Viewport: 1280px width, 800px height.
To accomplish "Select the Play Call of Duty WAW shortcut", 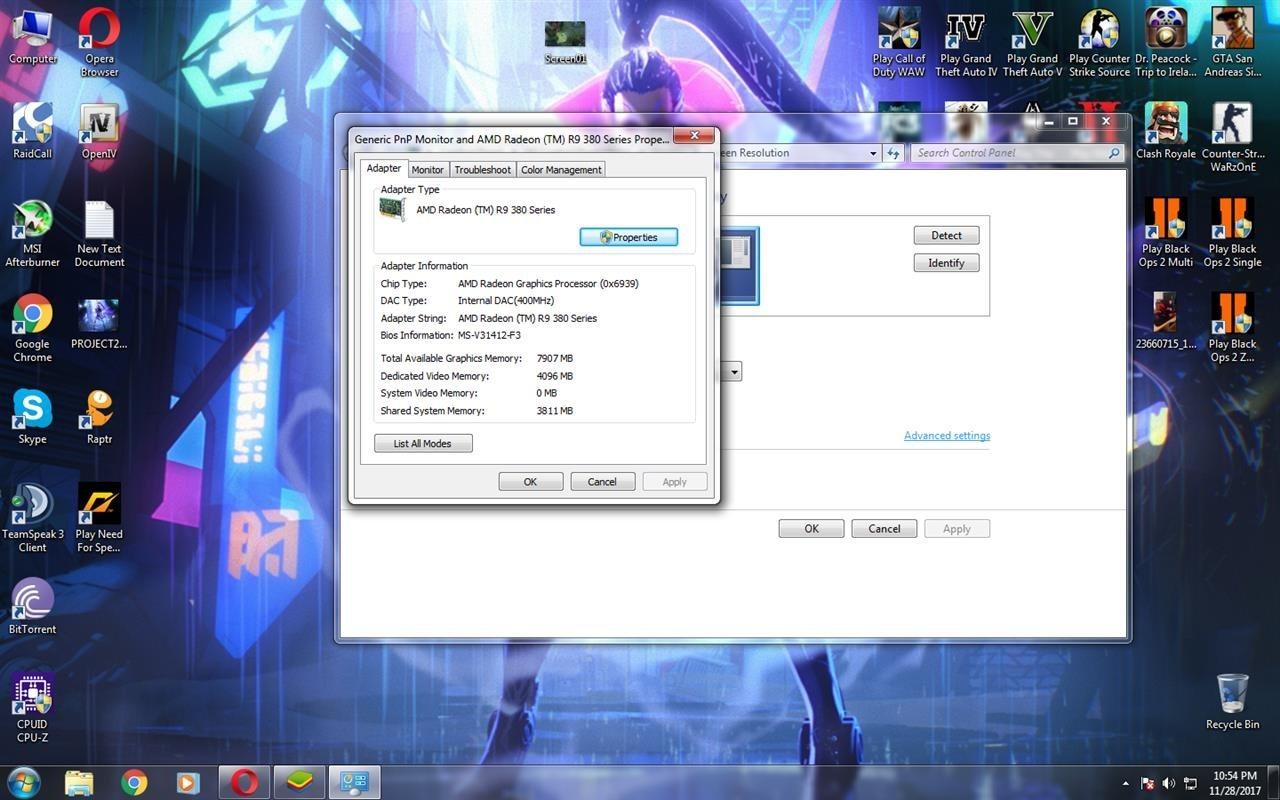I will pos(899,41).
